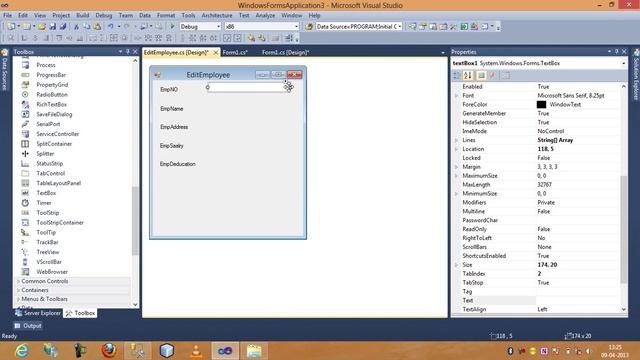This screenshot has width=640, height=360.
Task: Select the WebBrowser control in Toolbox
Action: (52, 272)
